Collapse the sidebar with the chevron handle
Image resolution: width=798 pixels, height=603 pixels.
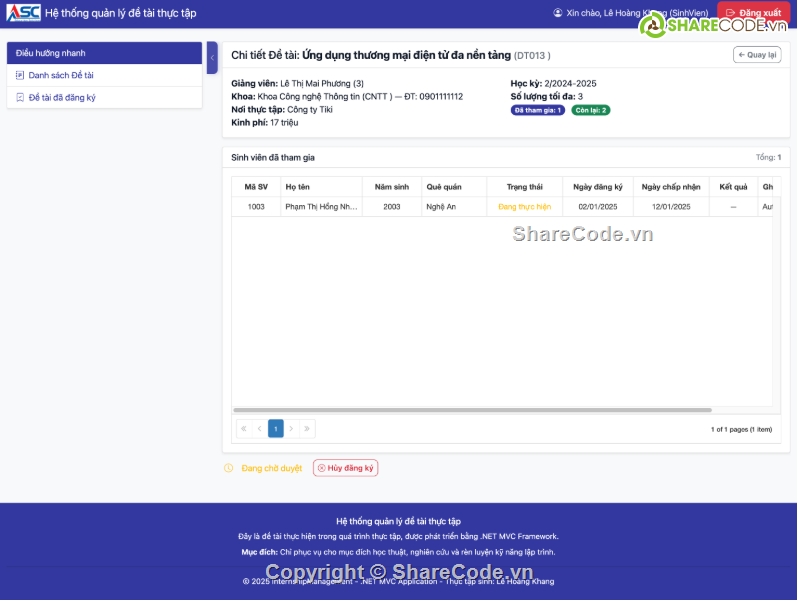tap(212, 58)
